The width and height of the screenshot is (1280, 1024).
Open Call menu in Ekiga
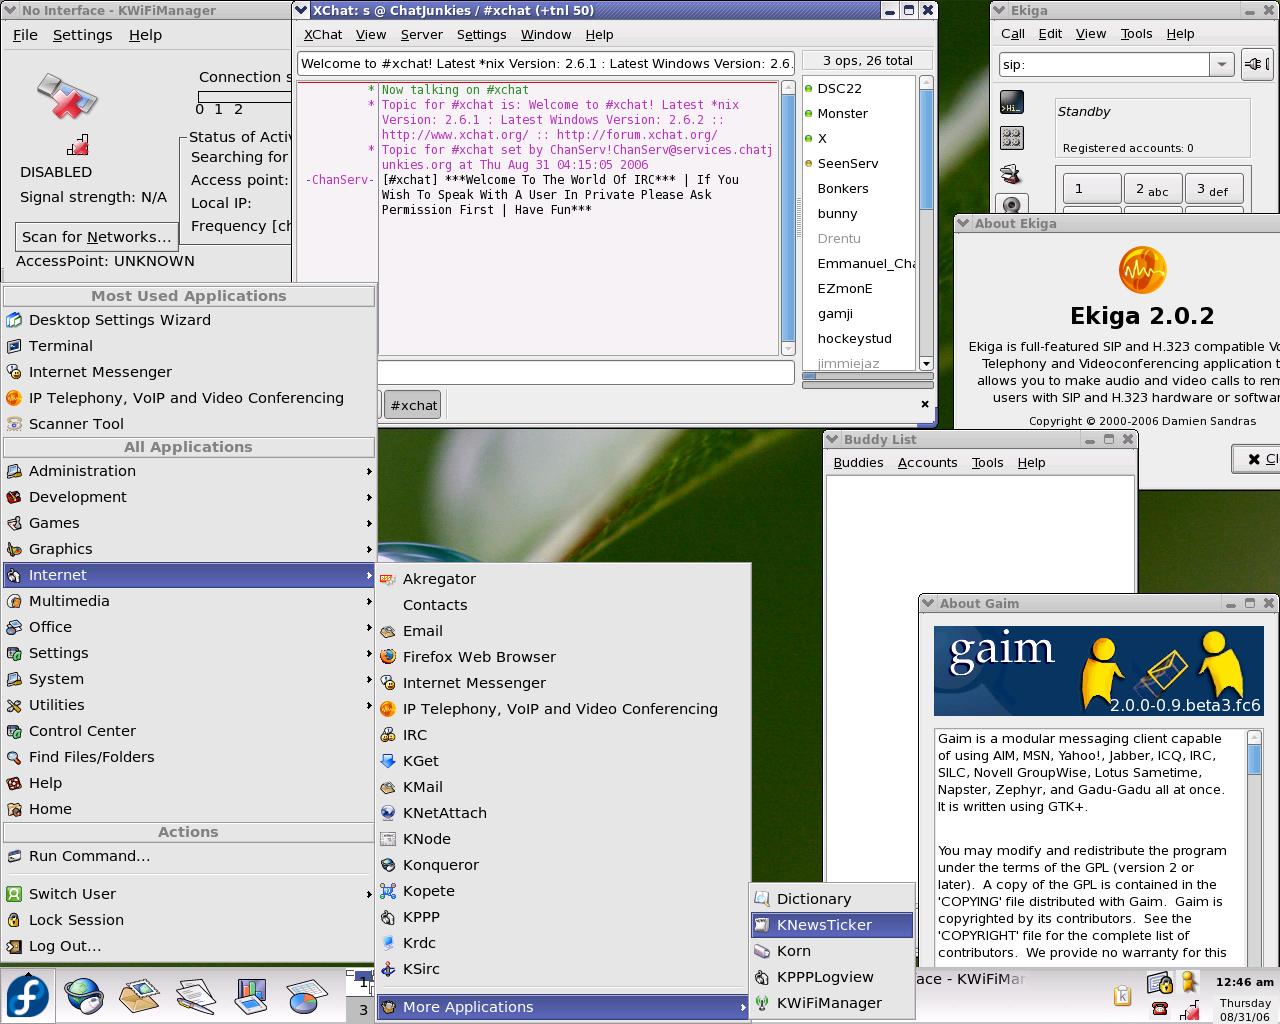click(1013, 33)
